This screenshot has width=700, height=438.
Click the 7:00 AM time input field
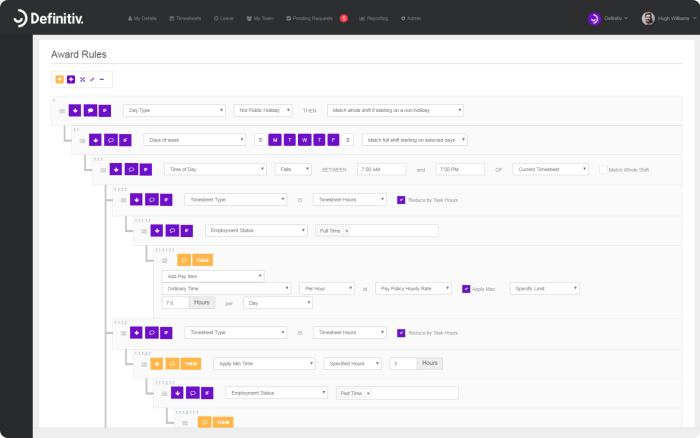(381, 170)
